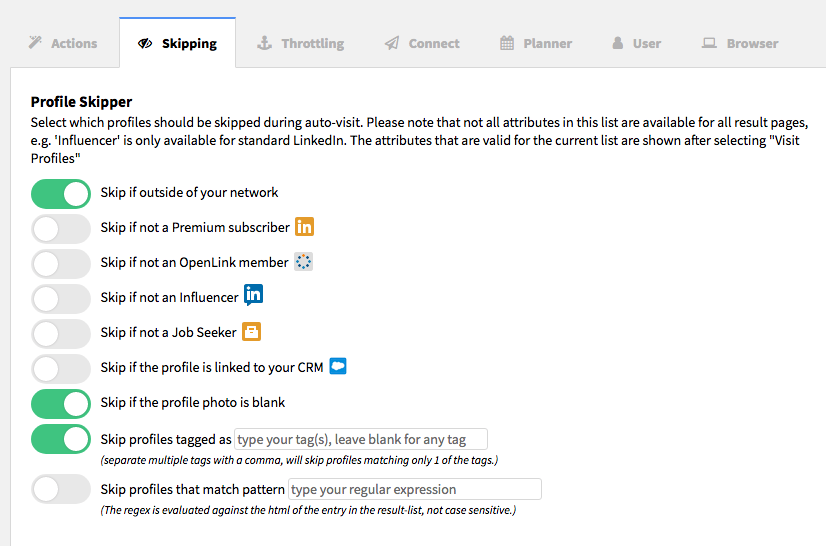Click the blue CRM cloud icon
This screenshot has height=546, width=826.
coord(338,366)
